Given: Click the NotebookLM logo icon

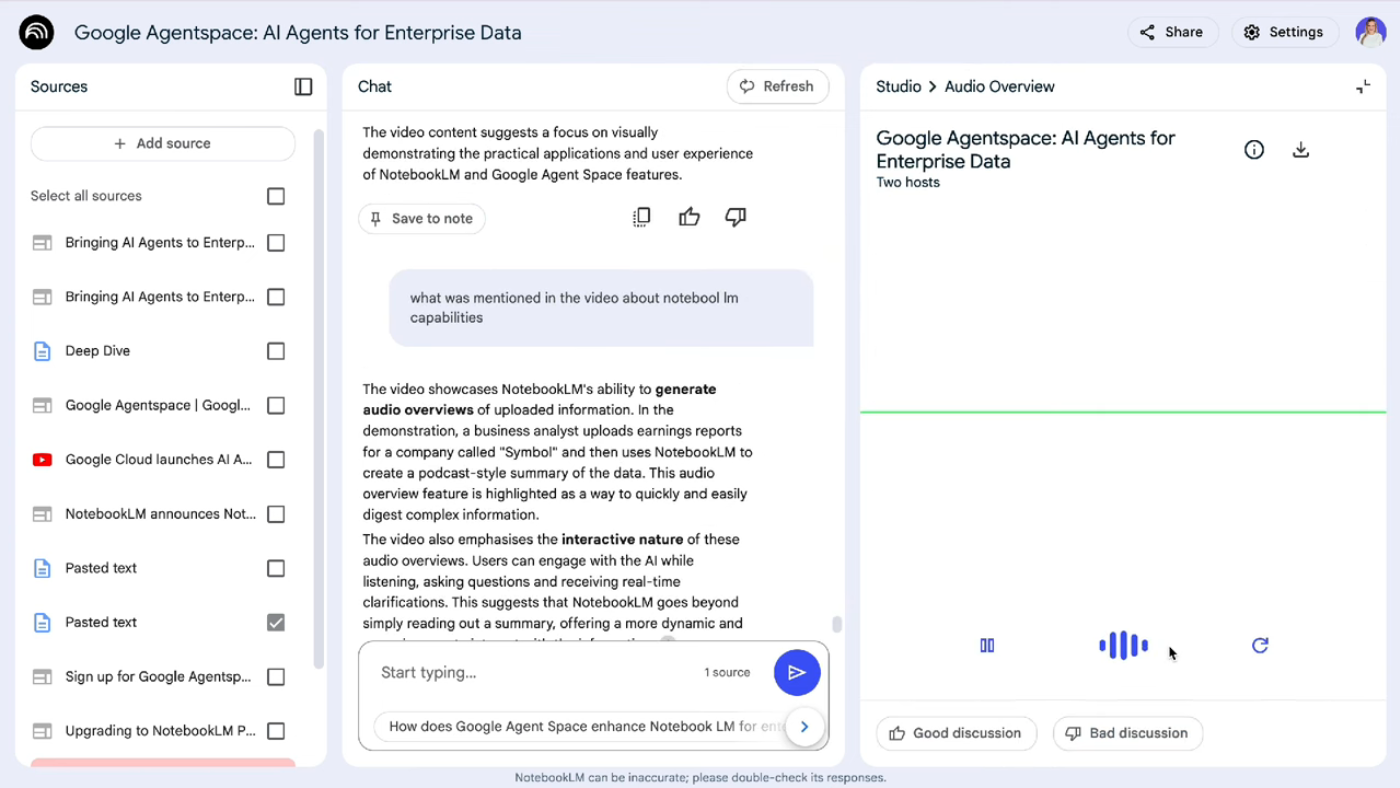Looking at the screenshot, I should click(x=37, y=32).
